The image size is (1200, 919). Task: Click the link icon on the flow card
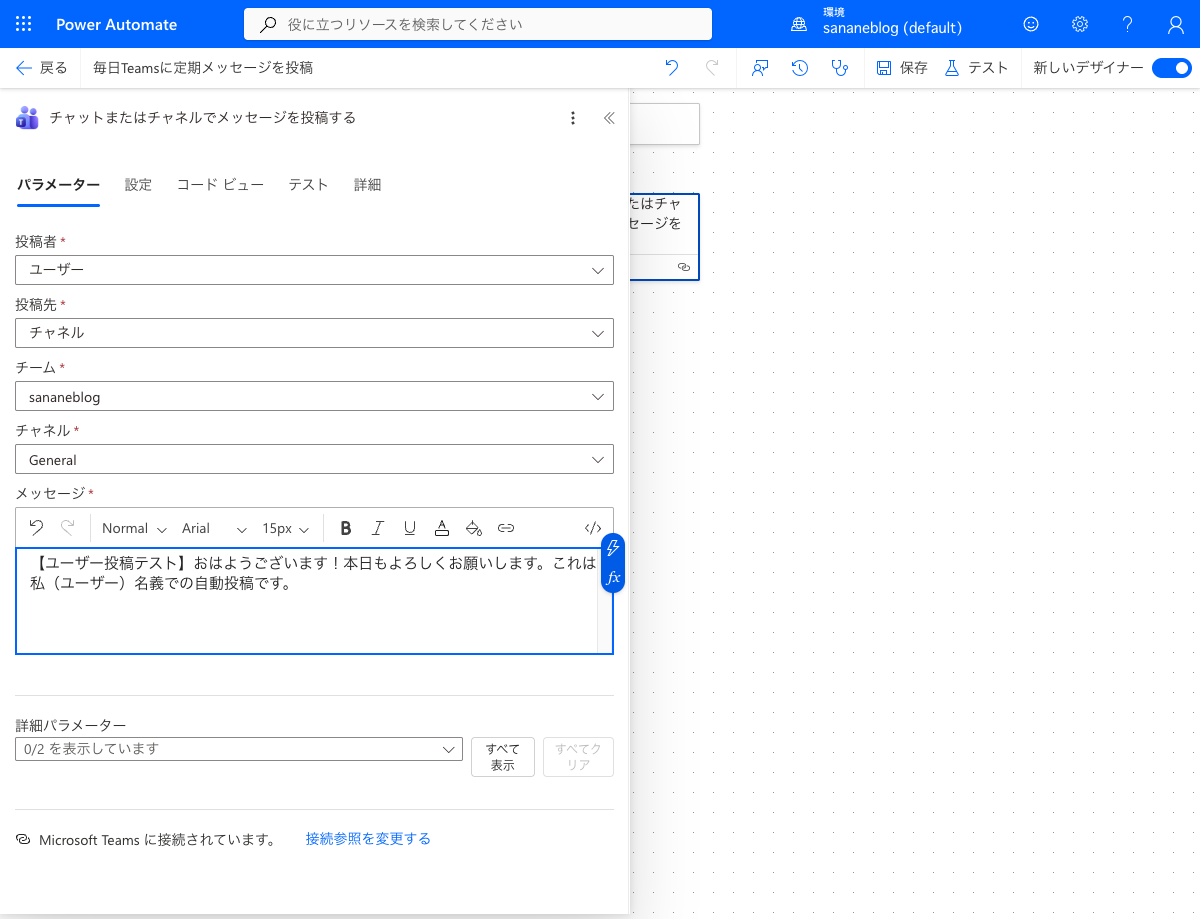pyautogui.click(x=684, y=267)
